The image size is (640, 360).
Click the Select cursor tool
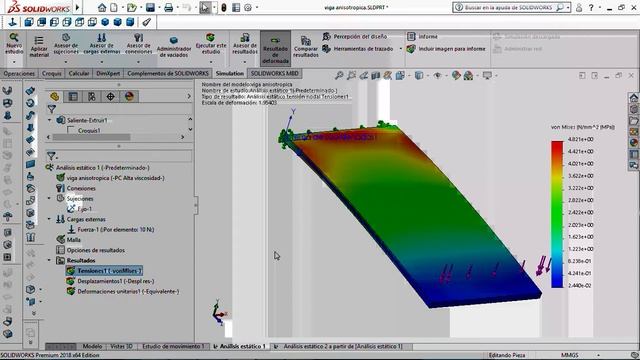pyautogui.click(x=205, y=7)
